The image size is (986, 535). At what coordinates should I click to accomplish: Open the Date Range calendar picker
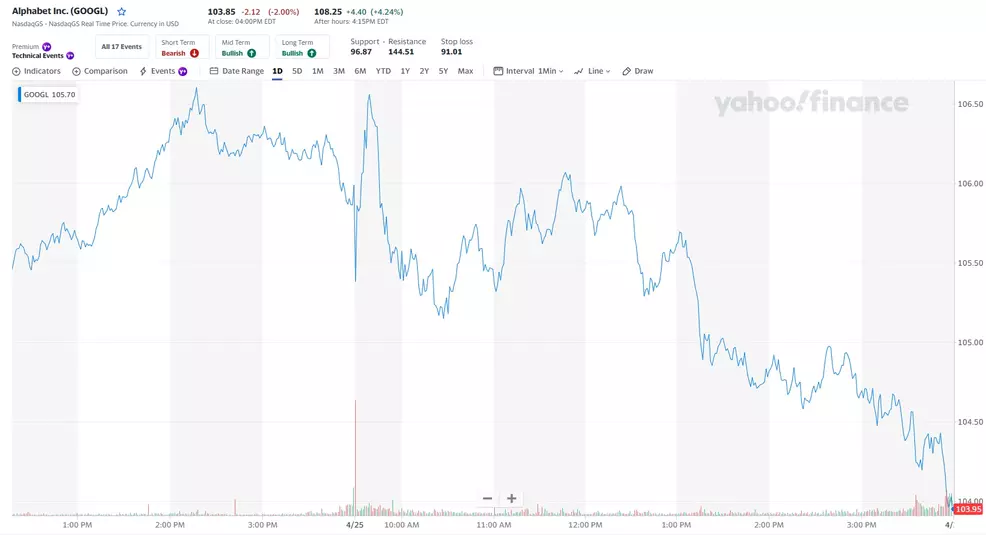[x=237, y=71]
